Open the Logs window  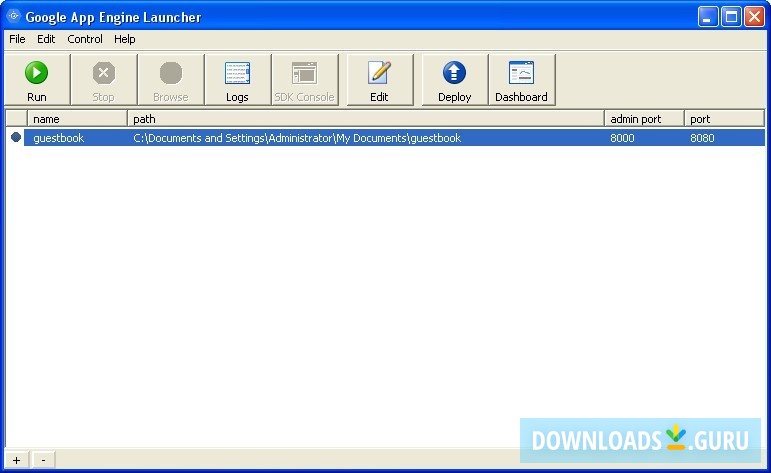pos(237,80)
